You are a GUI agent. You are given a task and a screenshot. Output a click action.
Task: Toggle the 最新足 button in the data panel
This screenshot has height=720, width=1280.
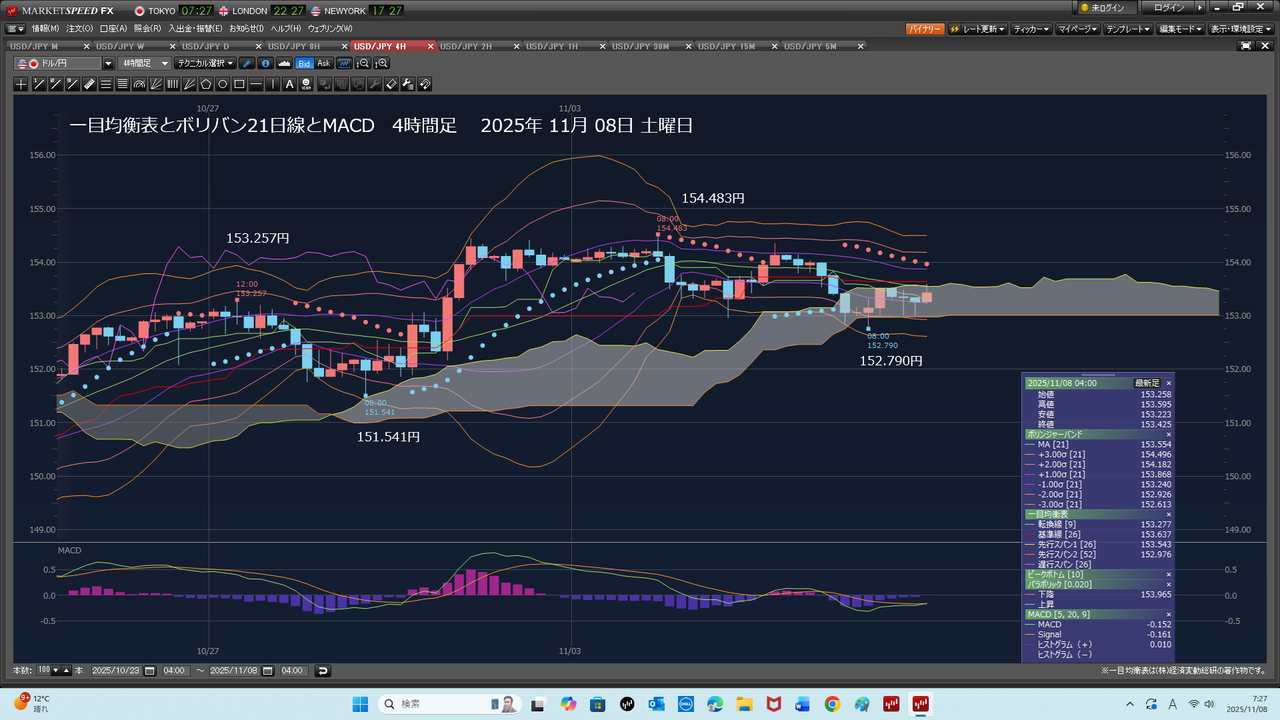pyautogui.click(x=1146, y=383)
